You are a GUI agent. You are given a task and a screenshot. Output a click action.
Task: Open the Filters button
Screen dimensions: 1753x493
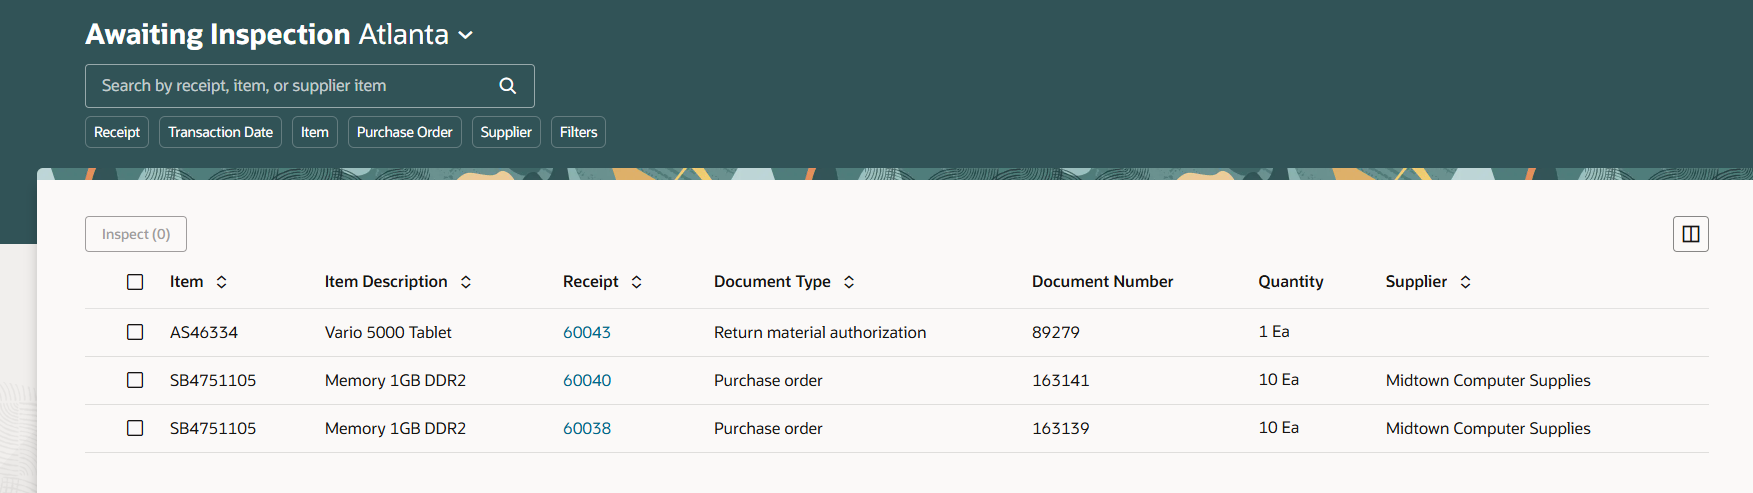point(578,132)
